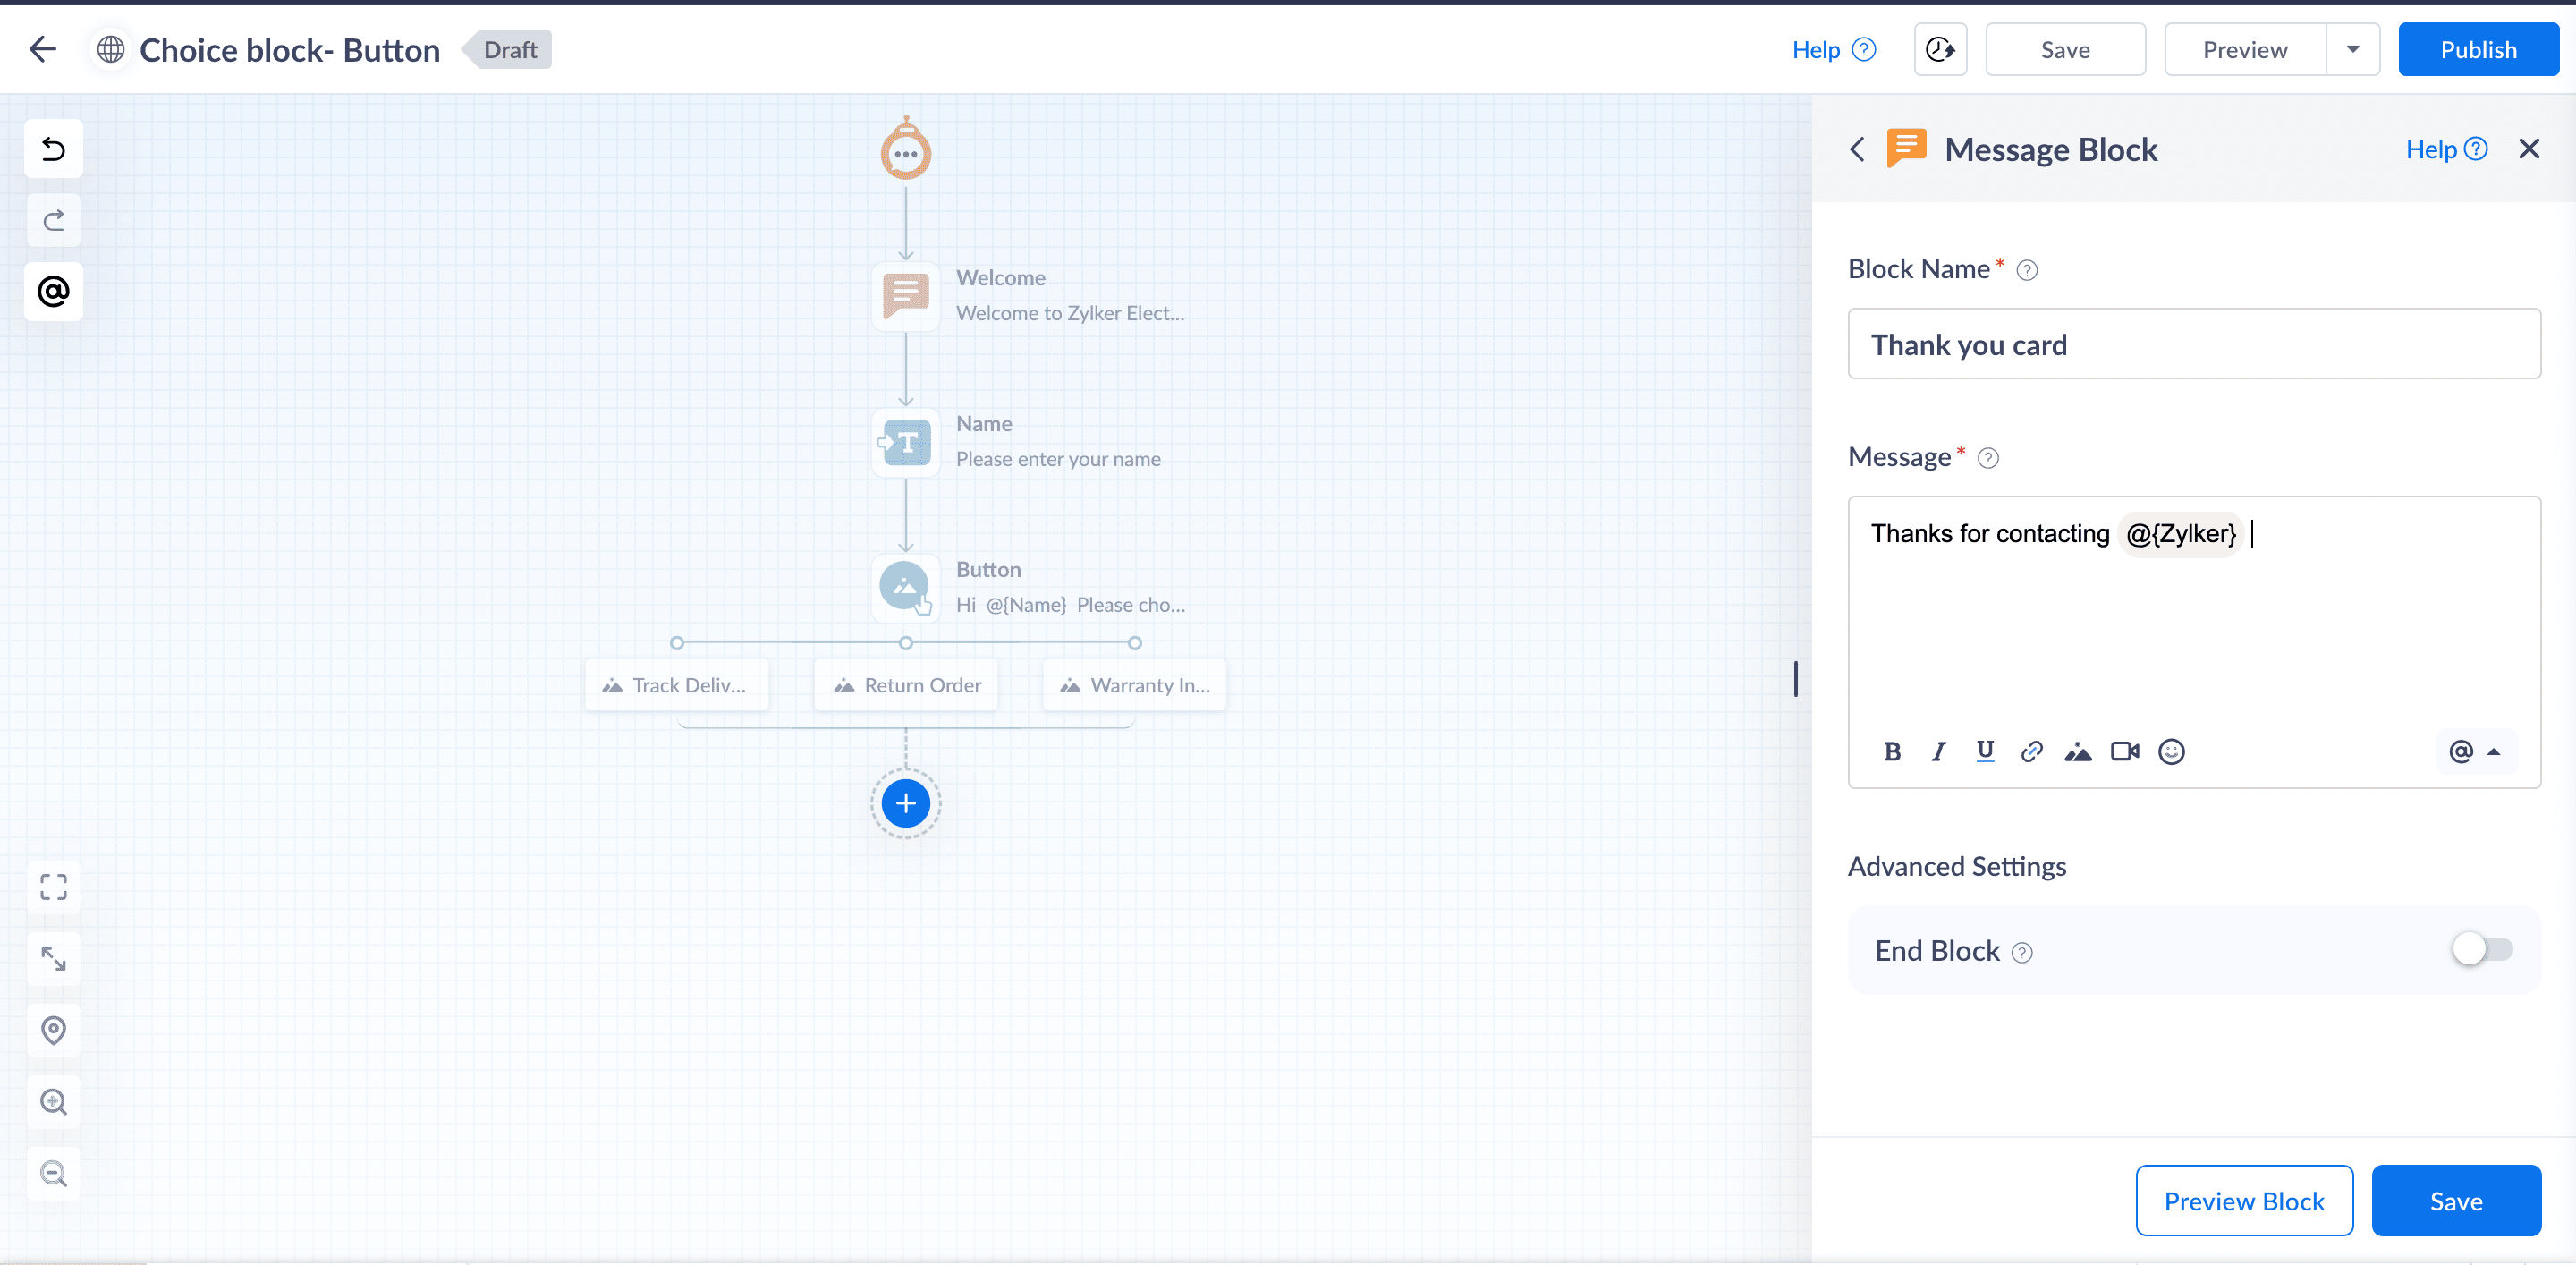Image resolution: width=2576 pixels, height=1265 pixels.
Task: Insert a video in the message
Action: click(x=2124, y=751)
